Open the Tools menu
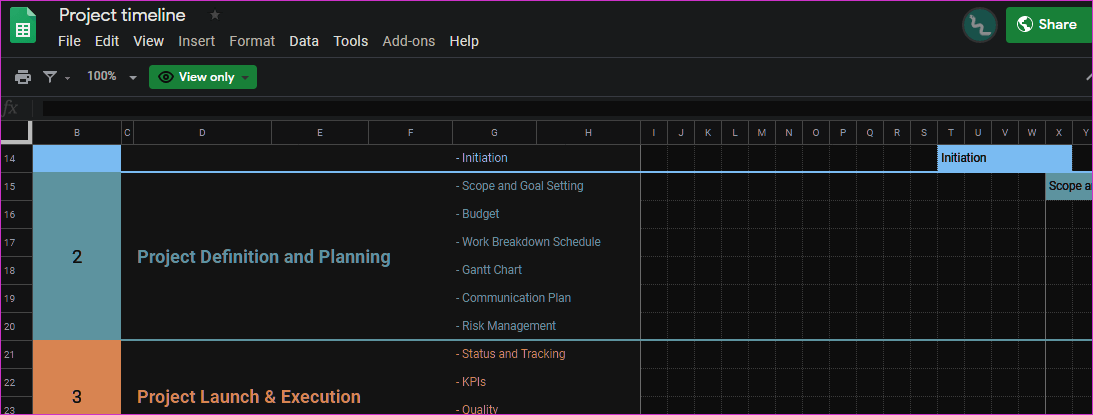Viewport: 1093px width, 415px height. pos(351,41)
